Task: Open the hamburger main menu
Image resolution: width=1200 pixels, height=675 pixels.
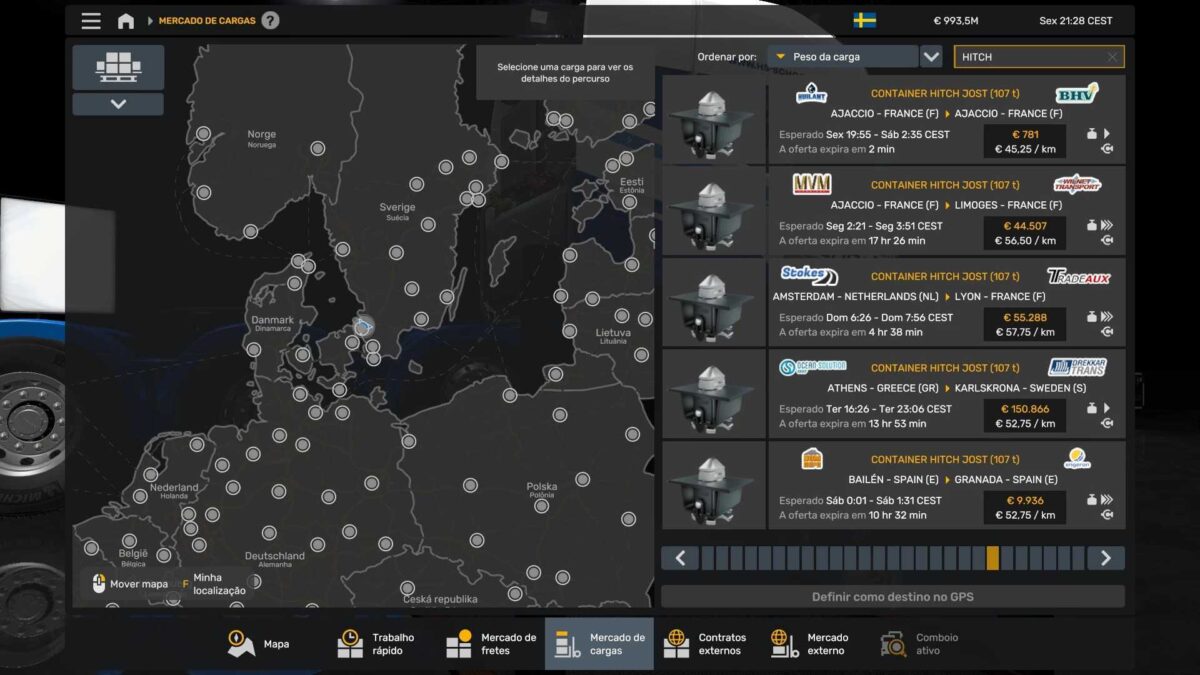Action: (x=91, y=21)
